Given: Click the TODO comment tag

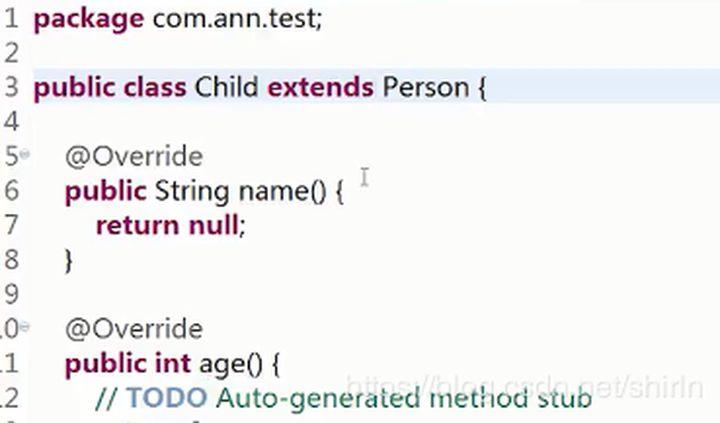Looking at the screenshot, I should pyautogui.click(x=167, y=398).
